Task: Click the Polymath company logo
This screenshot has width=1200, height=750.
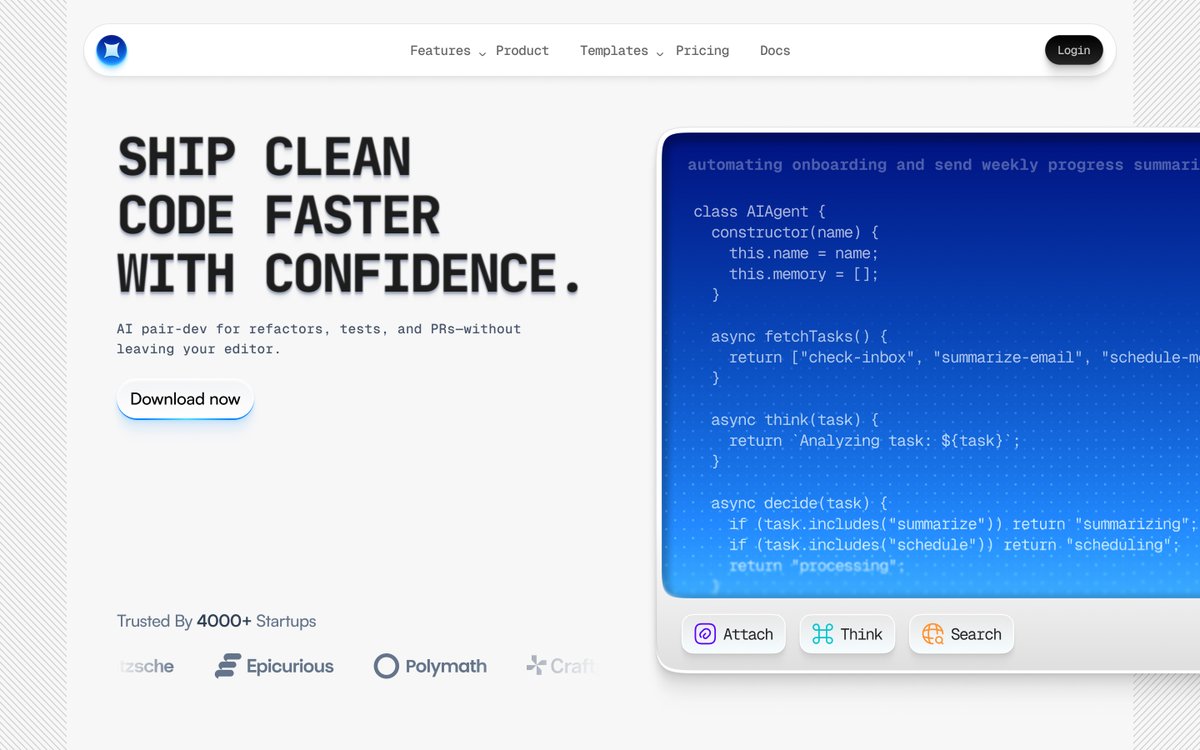Action: [430, 666]
